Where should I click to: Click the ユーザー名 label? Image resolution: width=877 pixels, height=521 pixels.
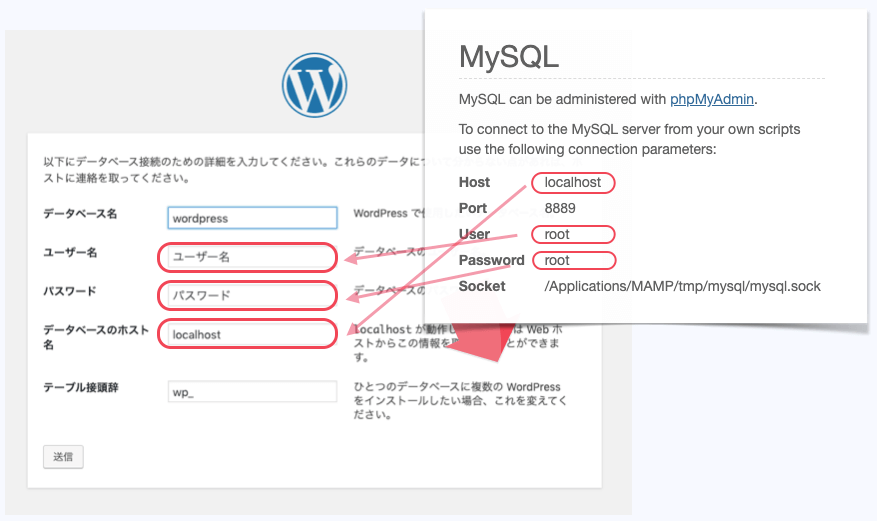point(70,253)
